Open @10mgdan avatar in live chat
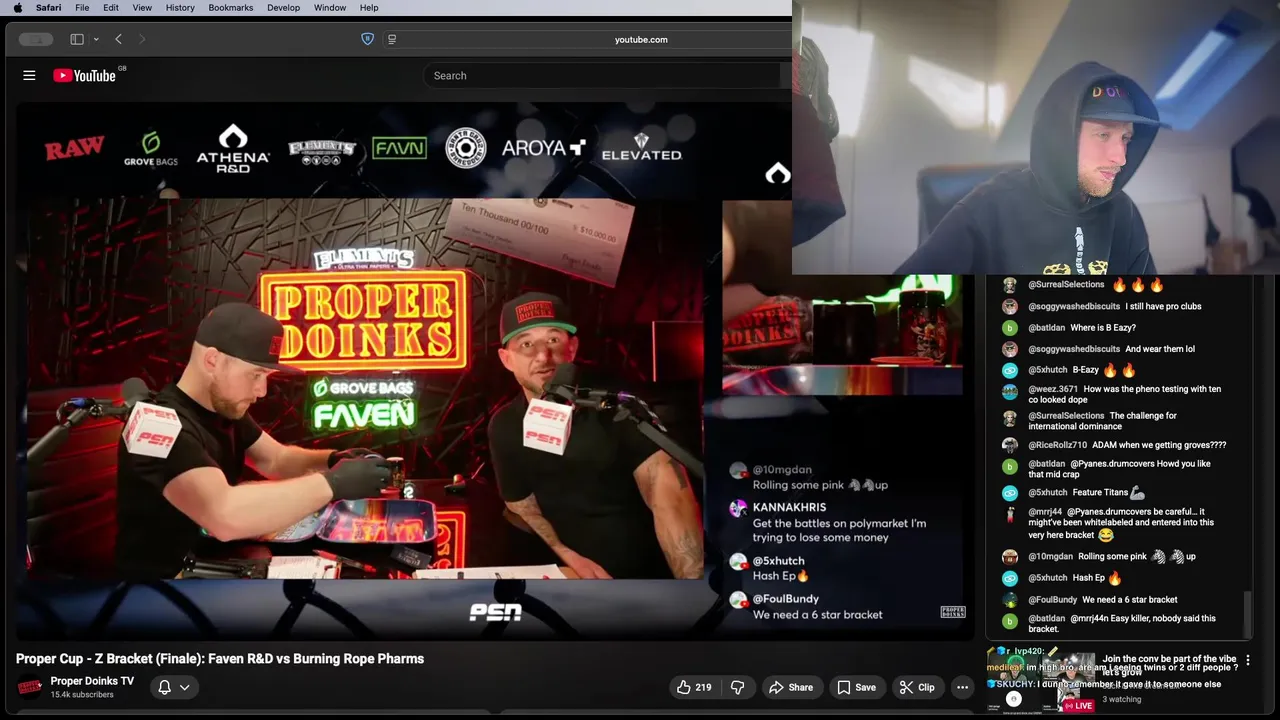Screen dimensions: 1280x720 click(1010, 557)
